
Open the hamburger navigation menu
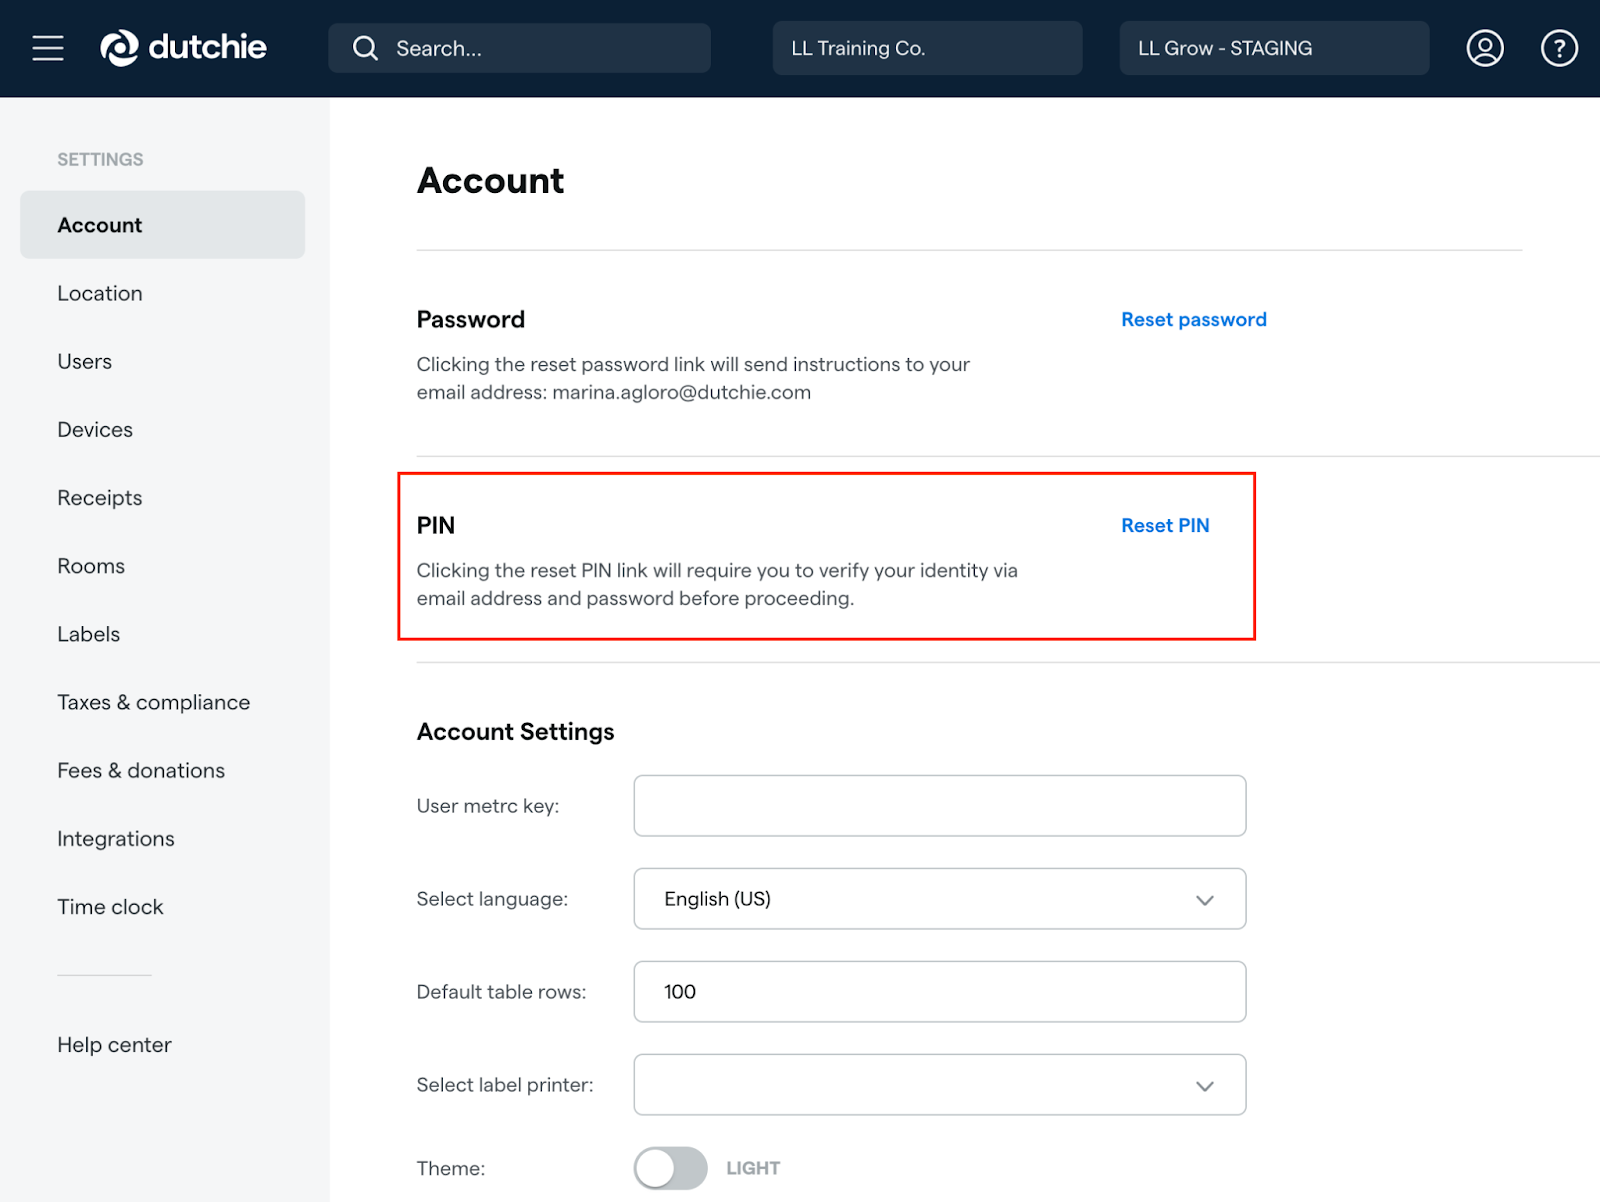pyautogui.click(x=47, y=47)
